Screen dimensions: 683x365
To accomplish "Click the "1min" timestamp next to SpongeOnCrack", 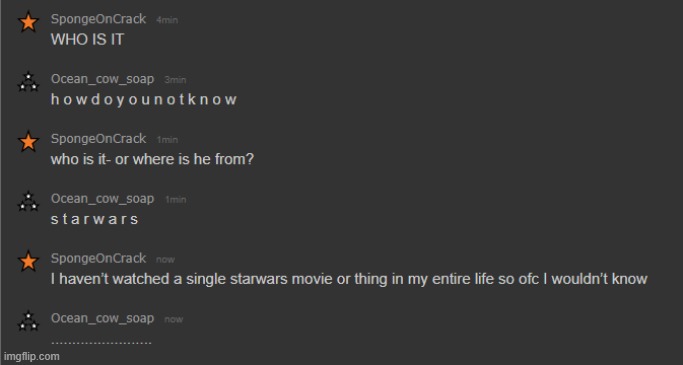I will click(167, 140).
